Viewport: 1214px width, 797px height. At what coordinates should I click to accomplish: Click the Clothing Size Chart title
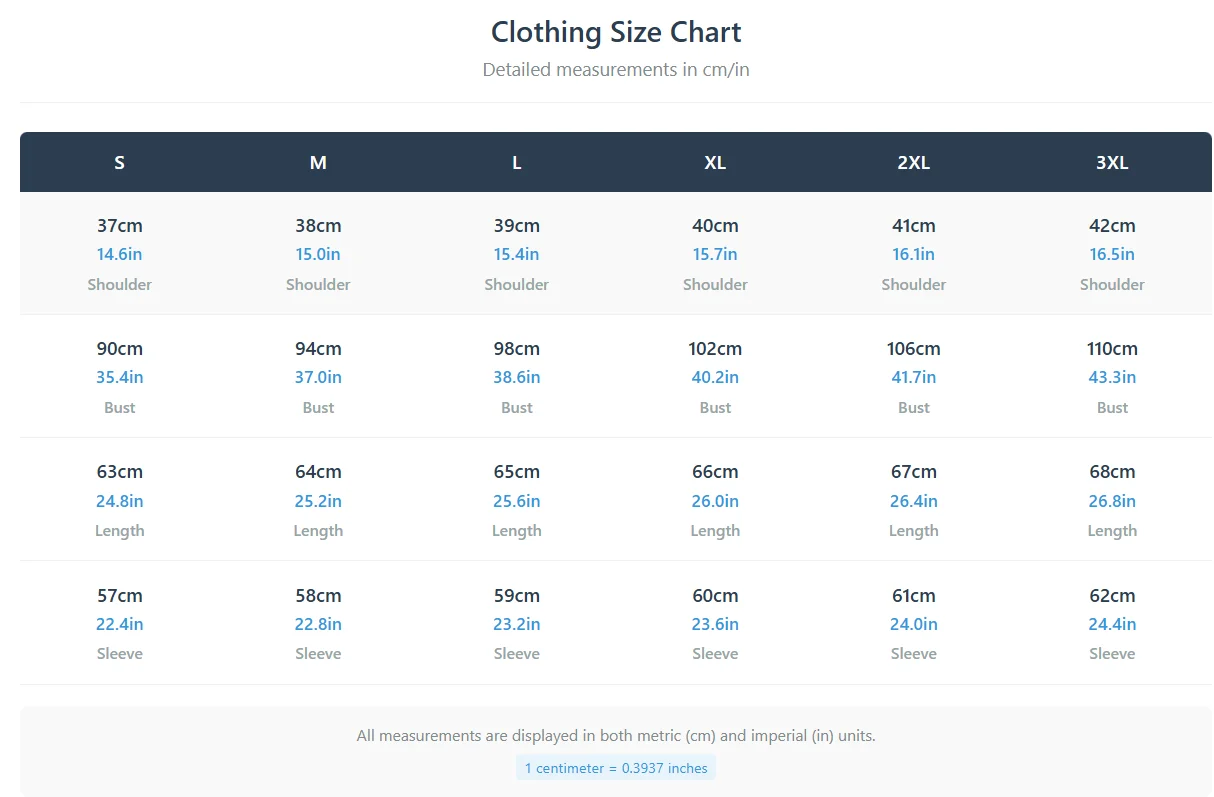[x=616, y=32]
